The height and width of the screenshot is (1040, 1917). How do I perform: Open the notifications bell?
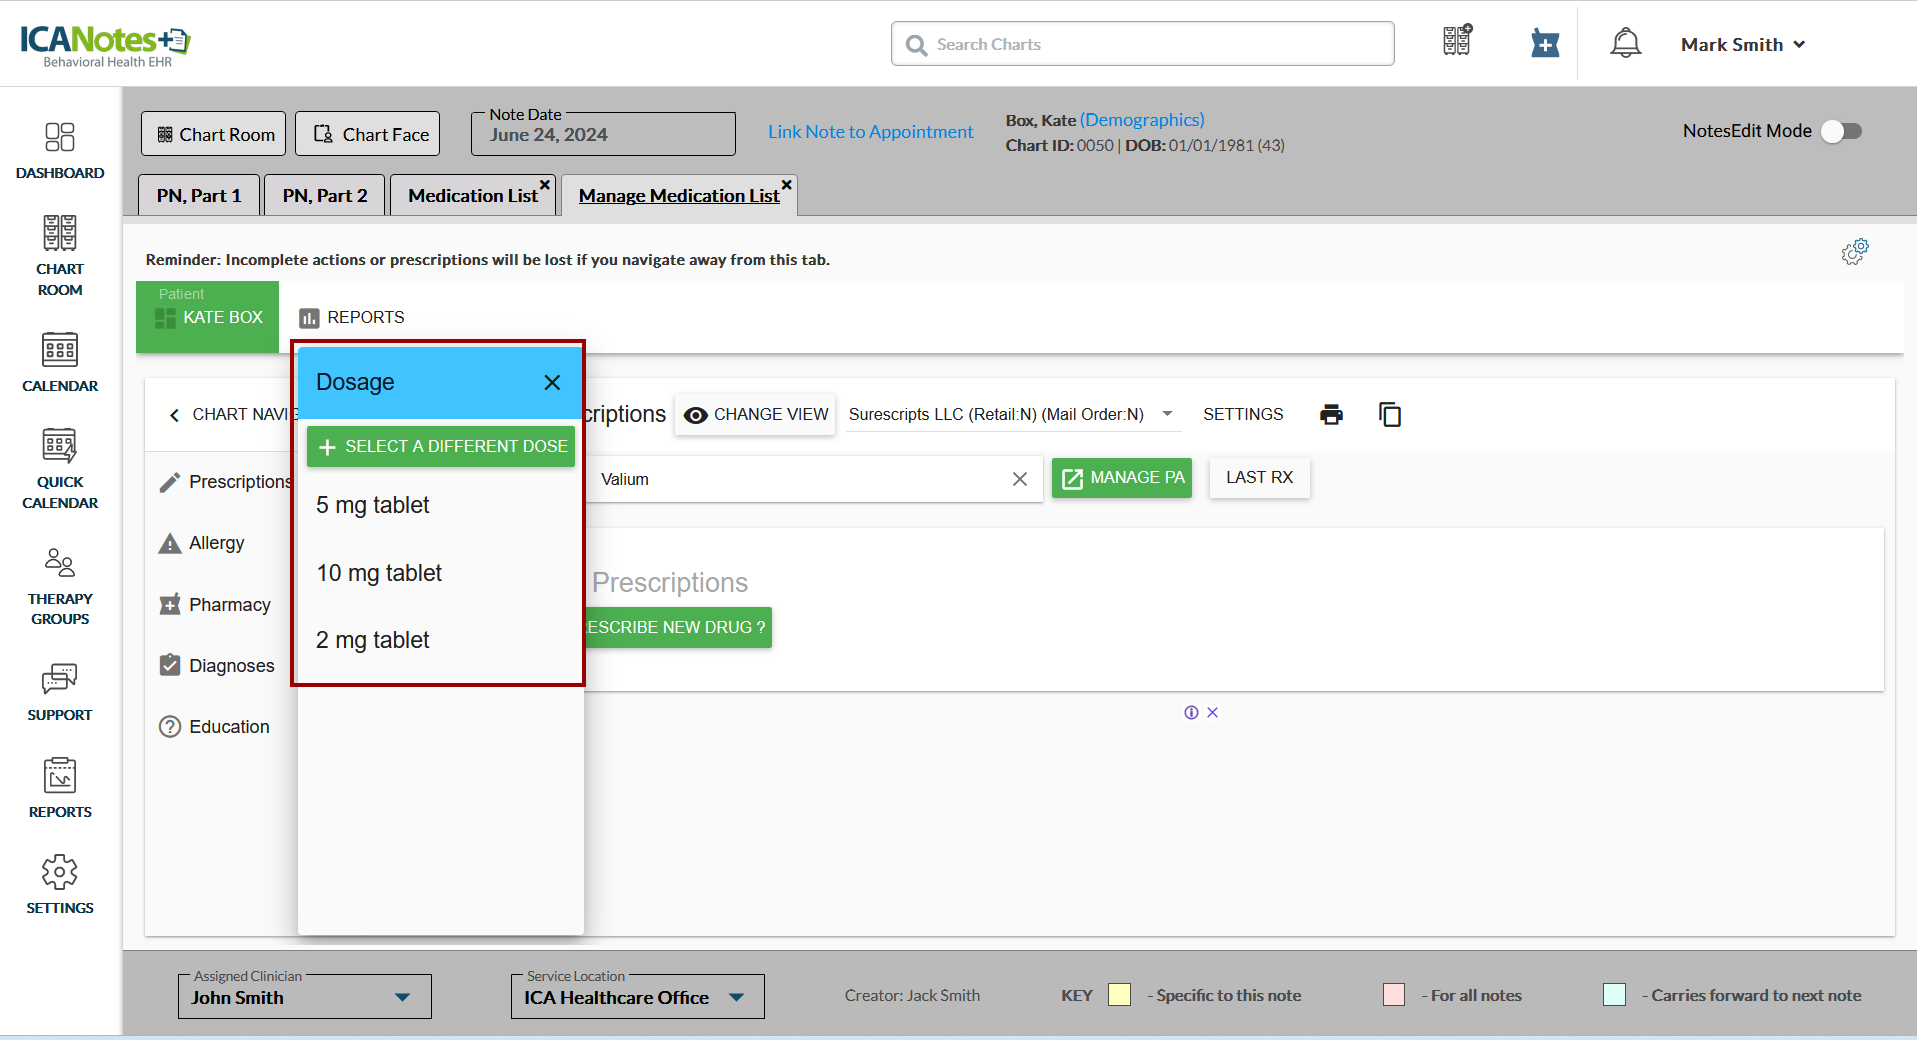[1625, 44]
